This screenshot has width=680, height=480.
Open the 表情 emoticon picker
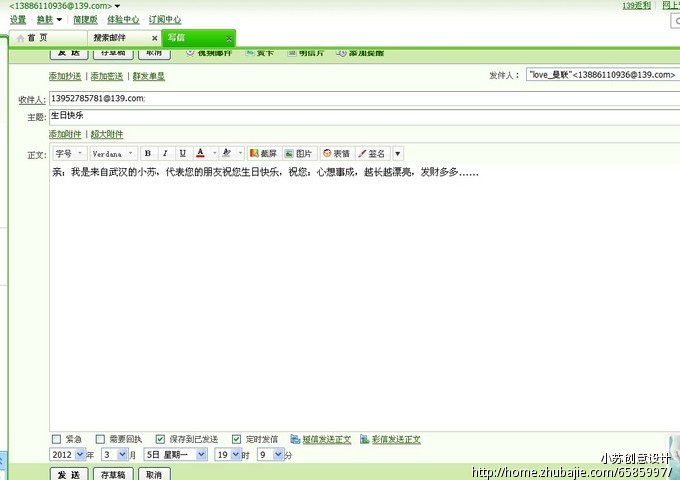tap(336, 154)
